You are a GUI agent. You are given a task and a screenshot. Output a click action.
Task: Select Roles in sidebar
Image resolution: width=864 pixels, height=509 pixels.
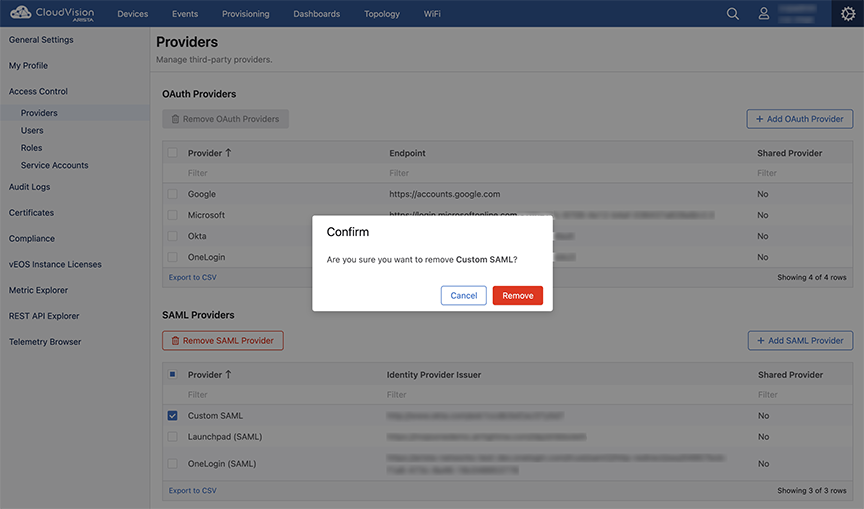click(x=31, y=148)
